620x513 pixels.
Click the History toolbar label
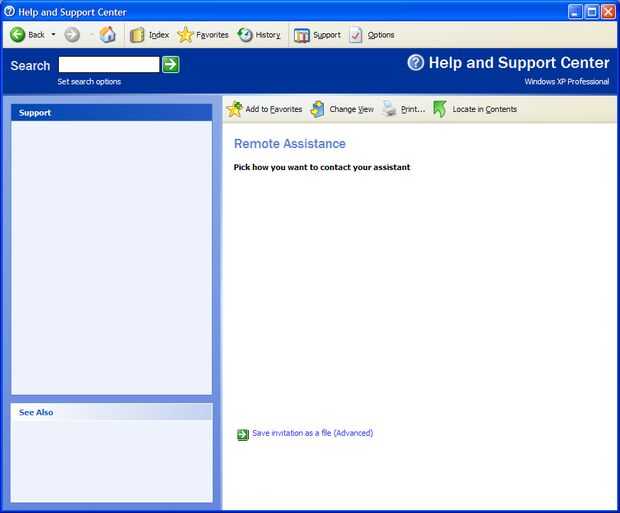click(268, 35)
